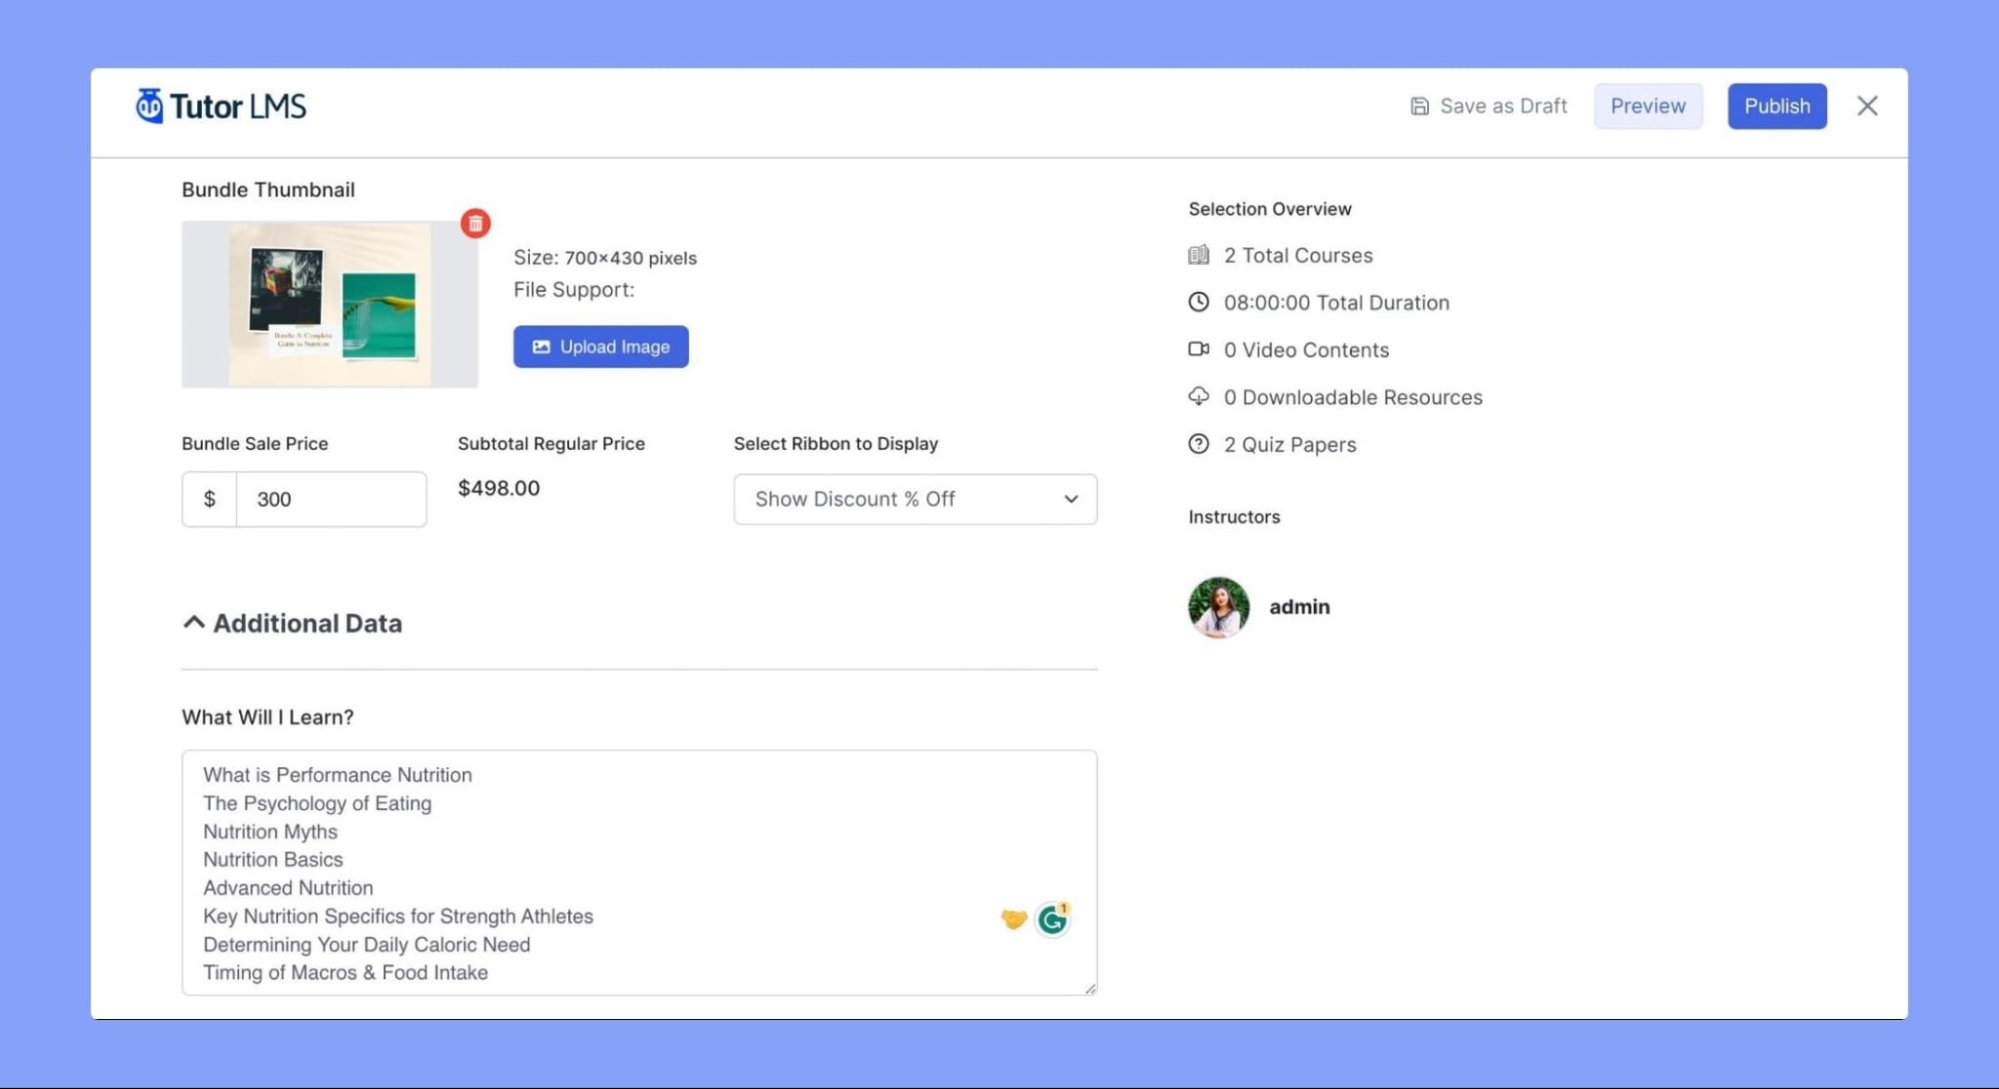Click the quiz papers help circle icon

pyautogui.click(x=1197, y=444)
